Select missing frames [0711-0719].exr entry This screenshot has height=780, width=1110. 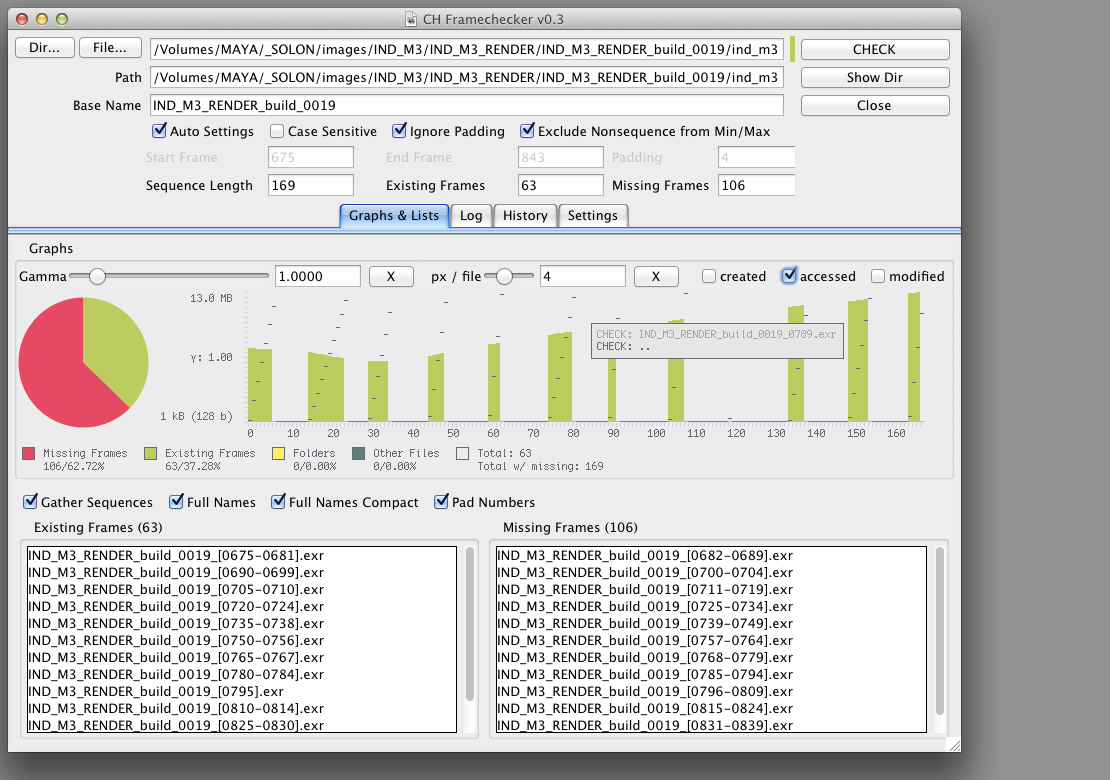pos(711,590)
